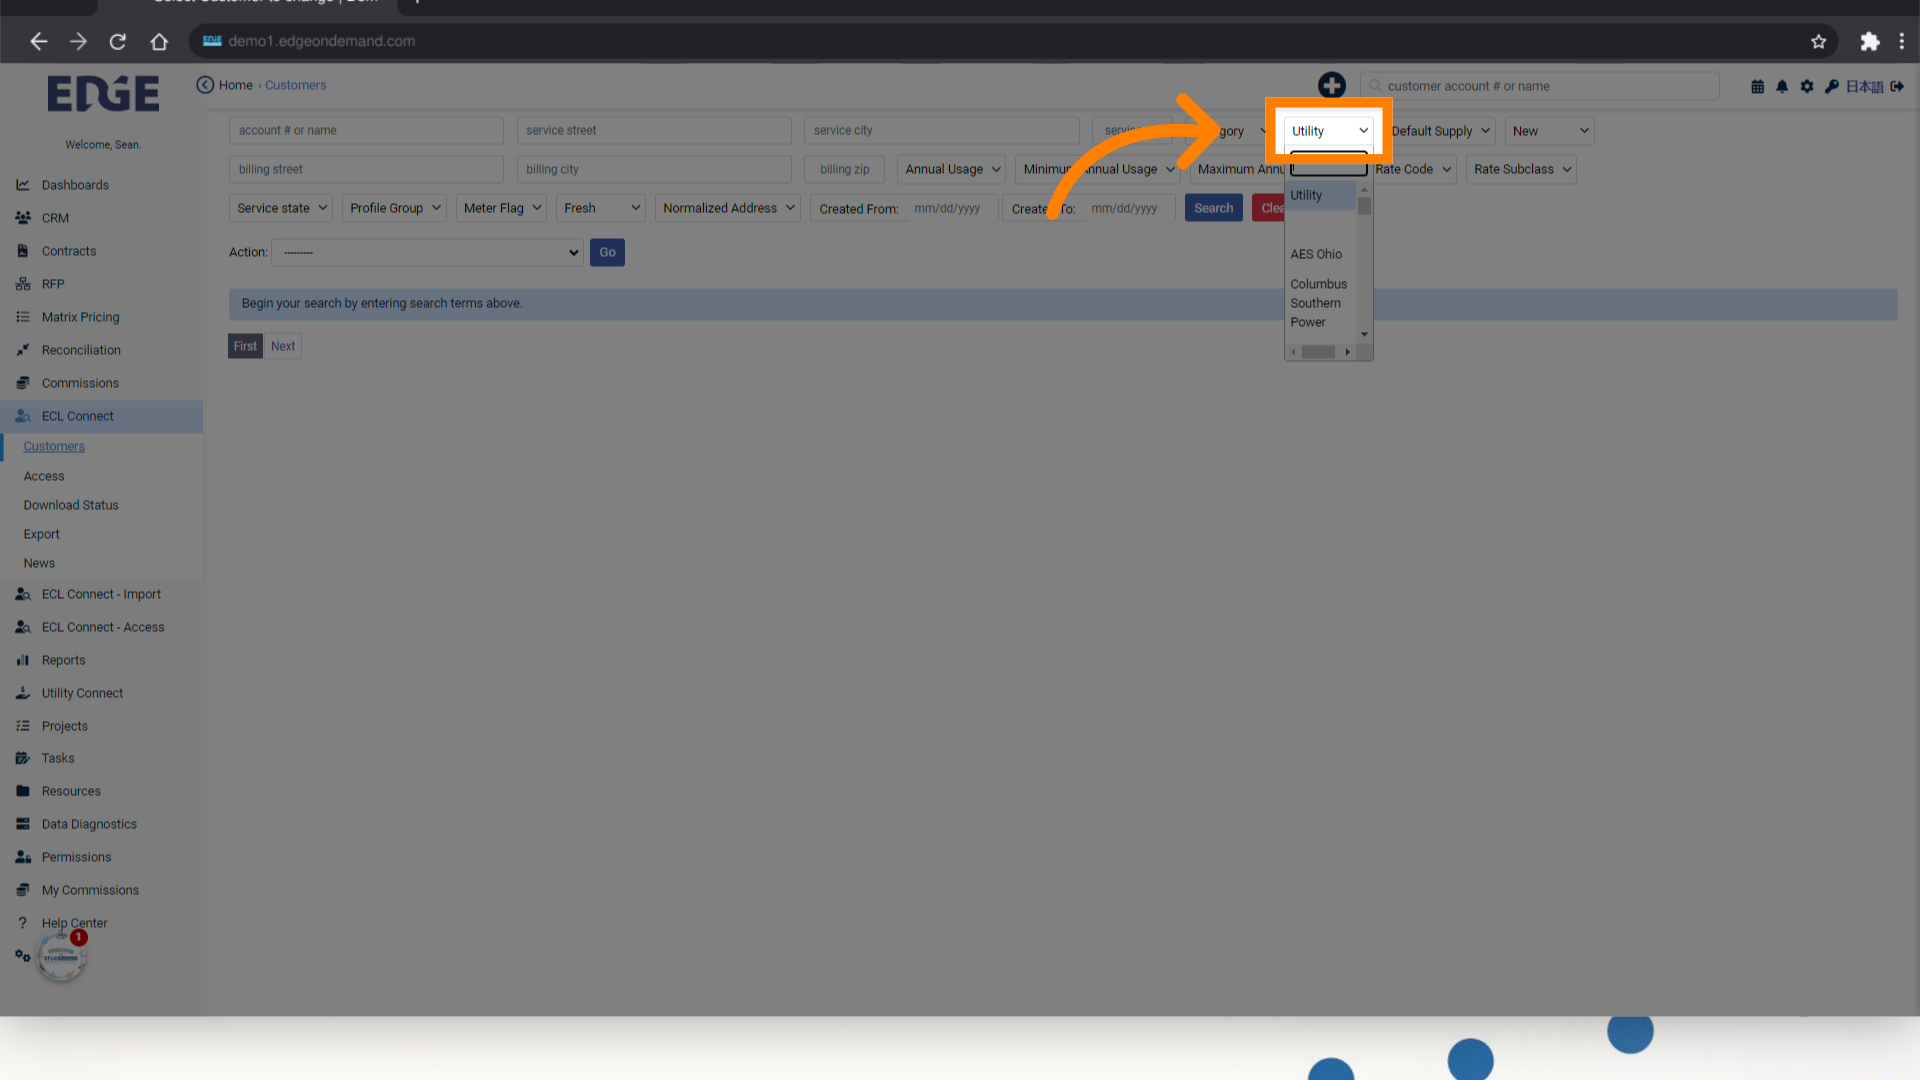Open the calendar icon in header
1920x1080 pixels.
[1757, 86]
